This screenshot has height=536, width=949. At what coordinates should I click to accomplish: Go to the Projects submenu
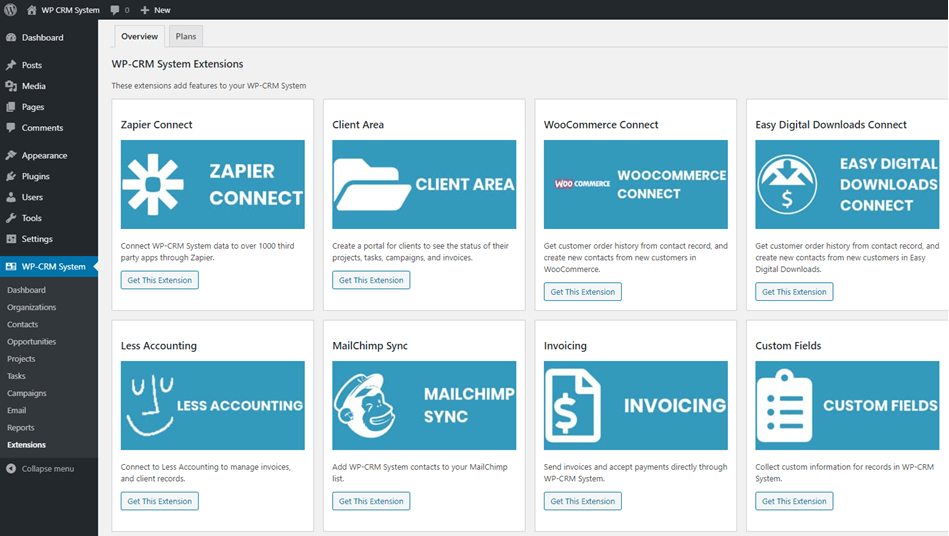point(21,359)
